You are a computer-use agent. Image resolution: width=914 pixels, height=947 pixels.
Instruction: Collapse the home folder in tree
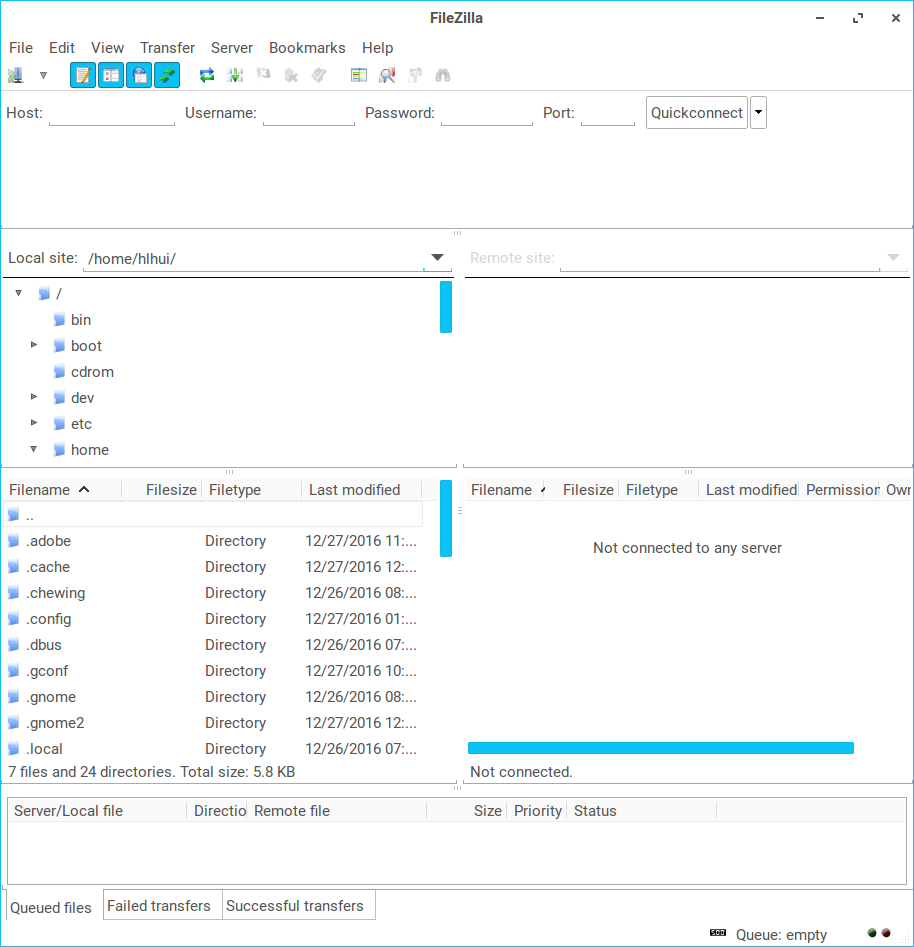[x=34, y=449]
